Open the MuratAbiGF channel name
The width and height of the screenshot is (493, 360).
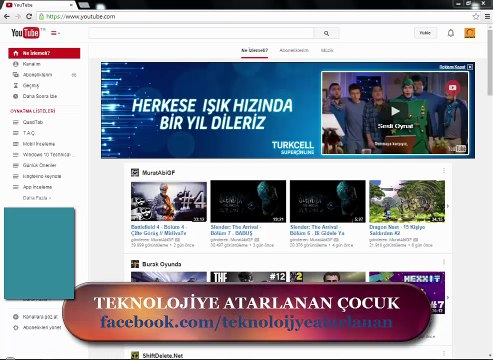[158, 173]
